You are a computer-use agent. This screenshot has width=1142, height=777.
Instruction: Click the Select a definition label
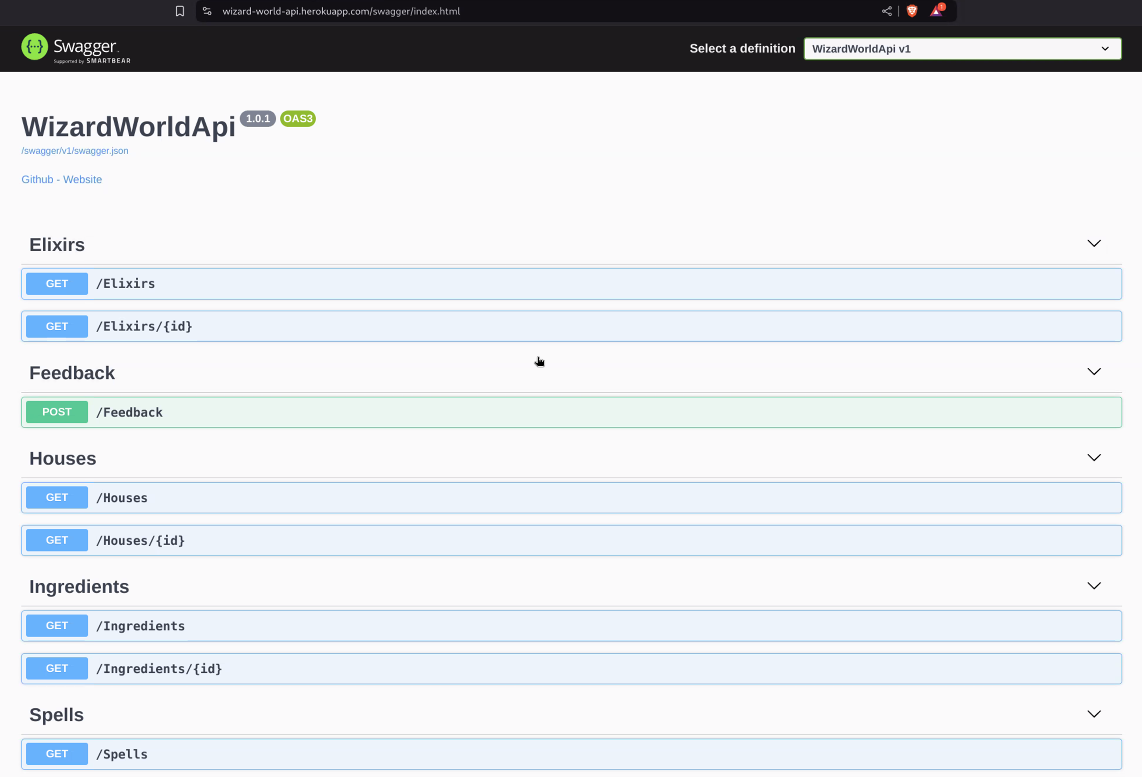click(742, 49)
